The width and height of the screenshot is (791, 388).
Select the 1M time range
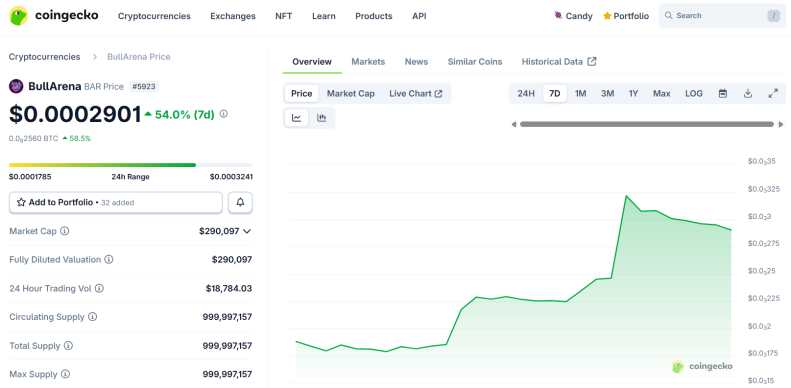coord(581,93)
